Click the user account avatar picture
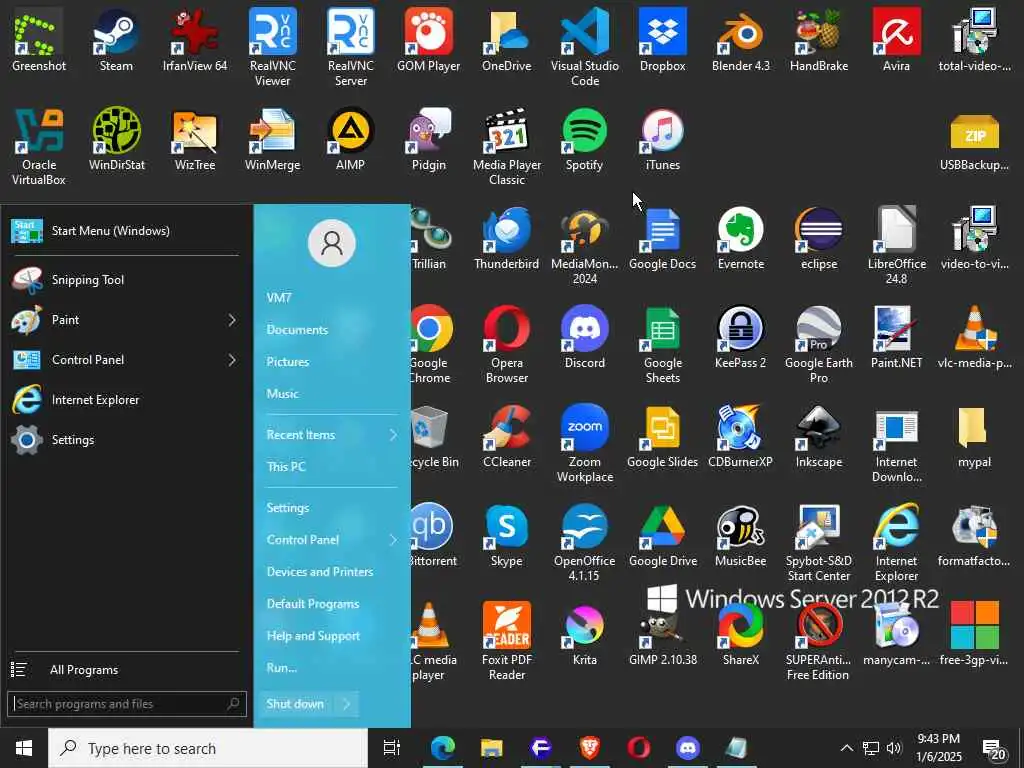 click(x=332, y=243)
